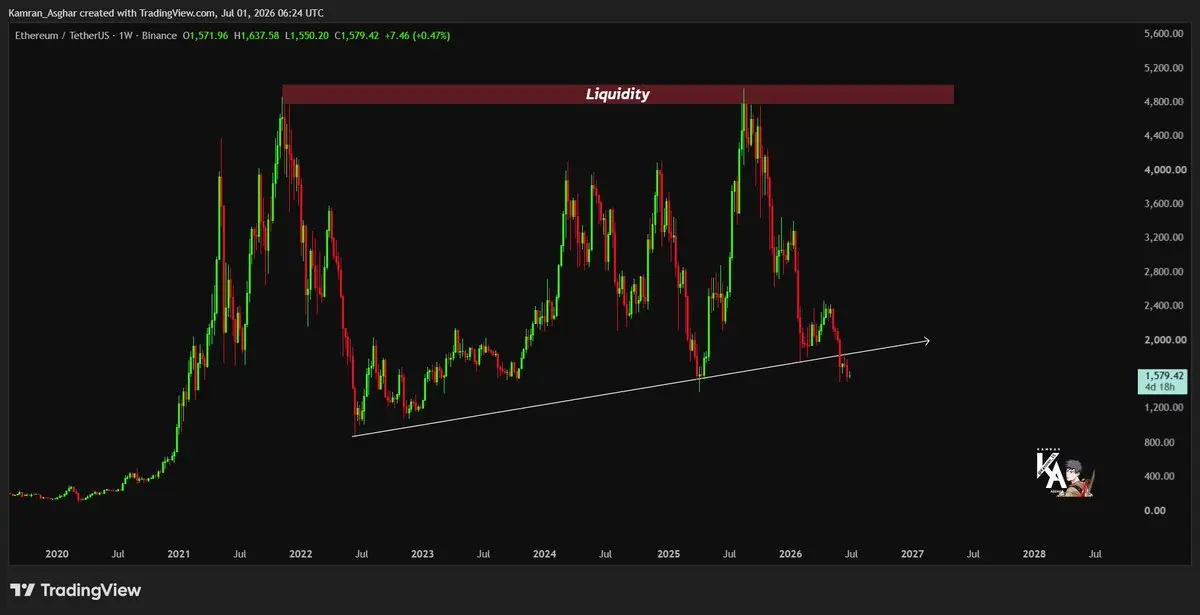Click the 4,000.00 price axis label
This screenshot has height=615, width=1200.
point(1163,170)
